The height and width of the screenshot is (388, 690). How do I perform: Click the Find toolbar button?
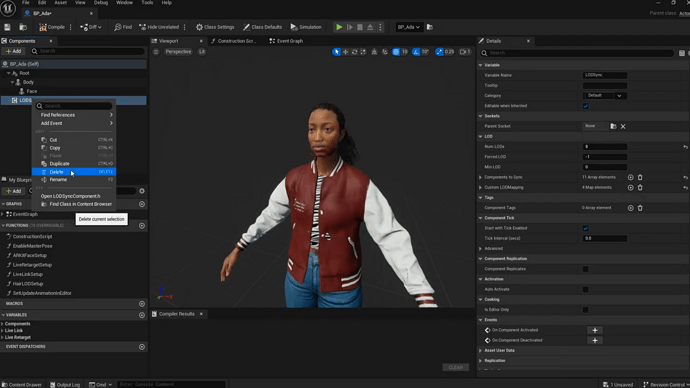[123, 27]
